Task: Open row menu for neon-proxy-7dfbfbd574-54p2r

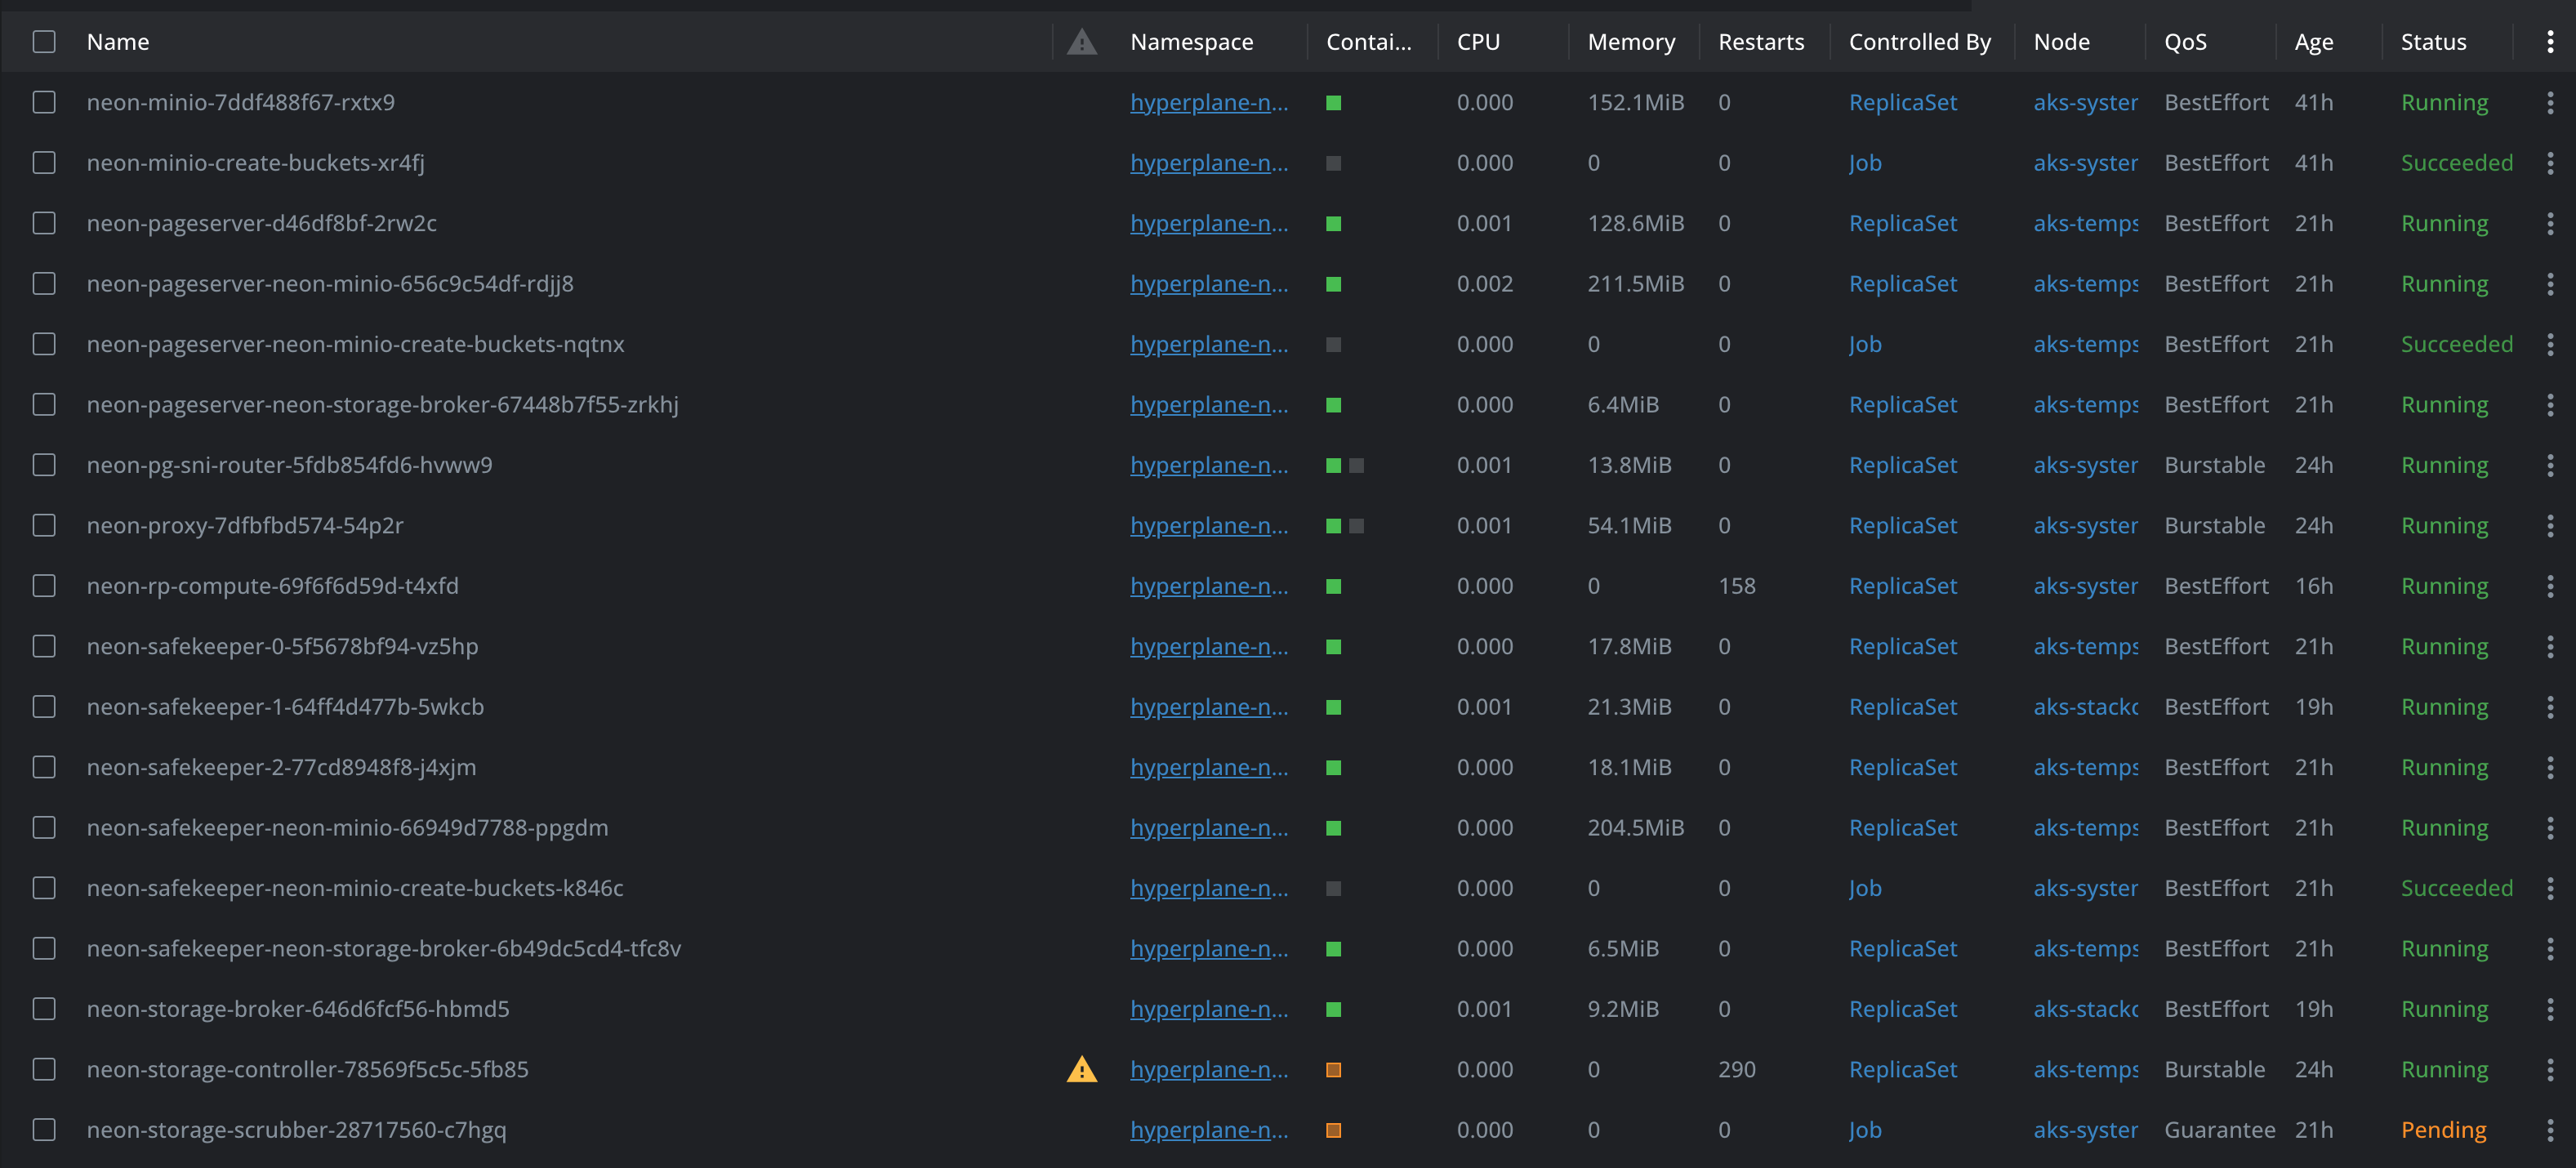Action: coord(2549,526)
